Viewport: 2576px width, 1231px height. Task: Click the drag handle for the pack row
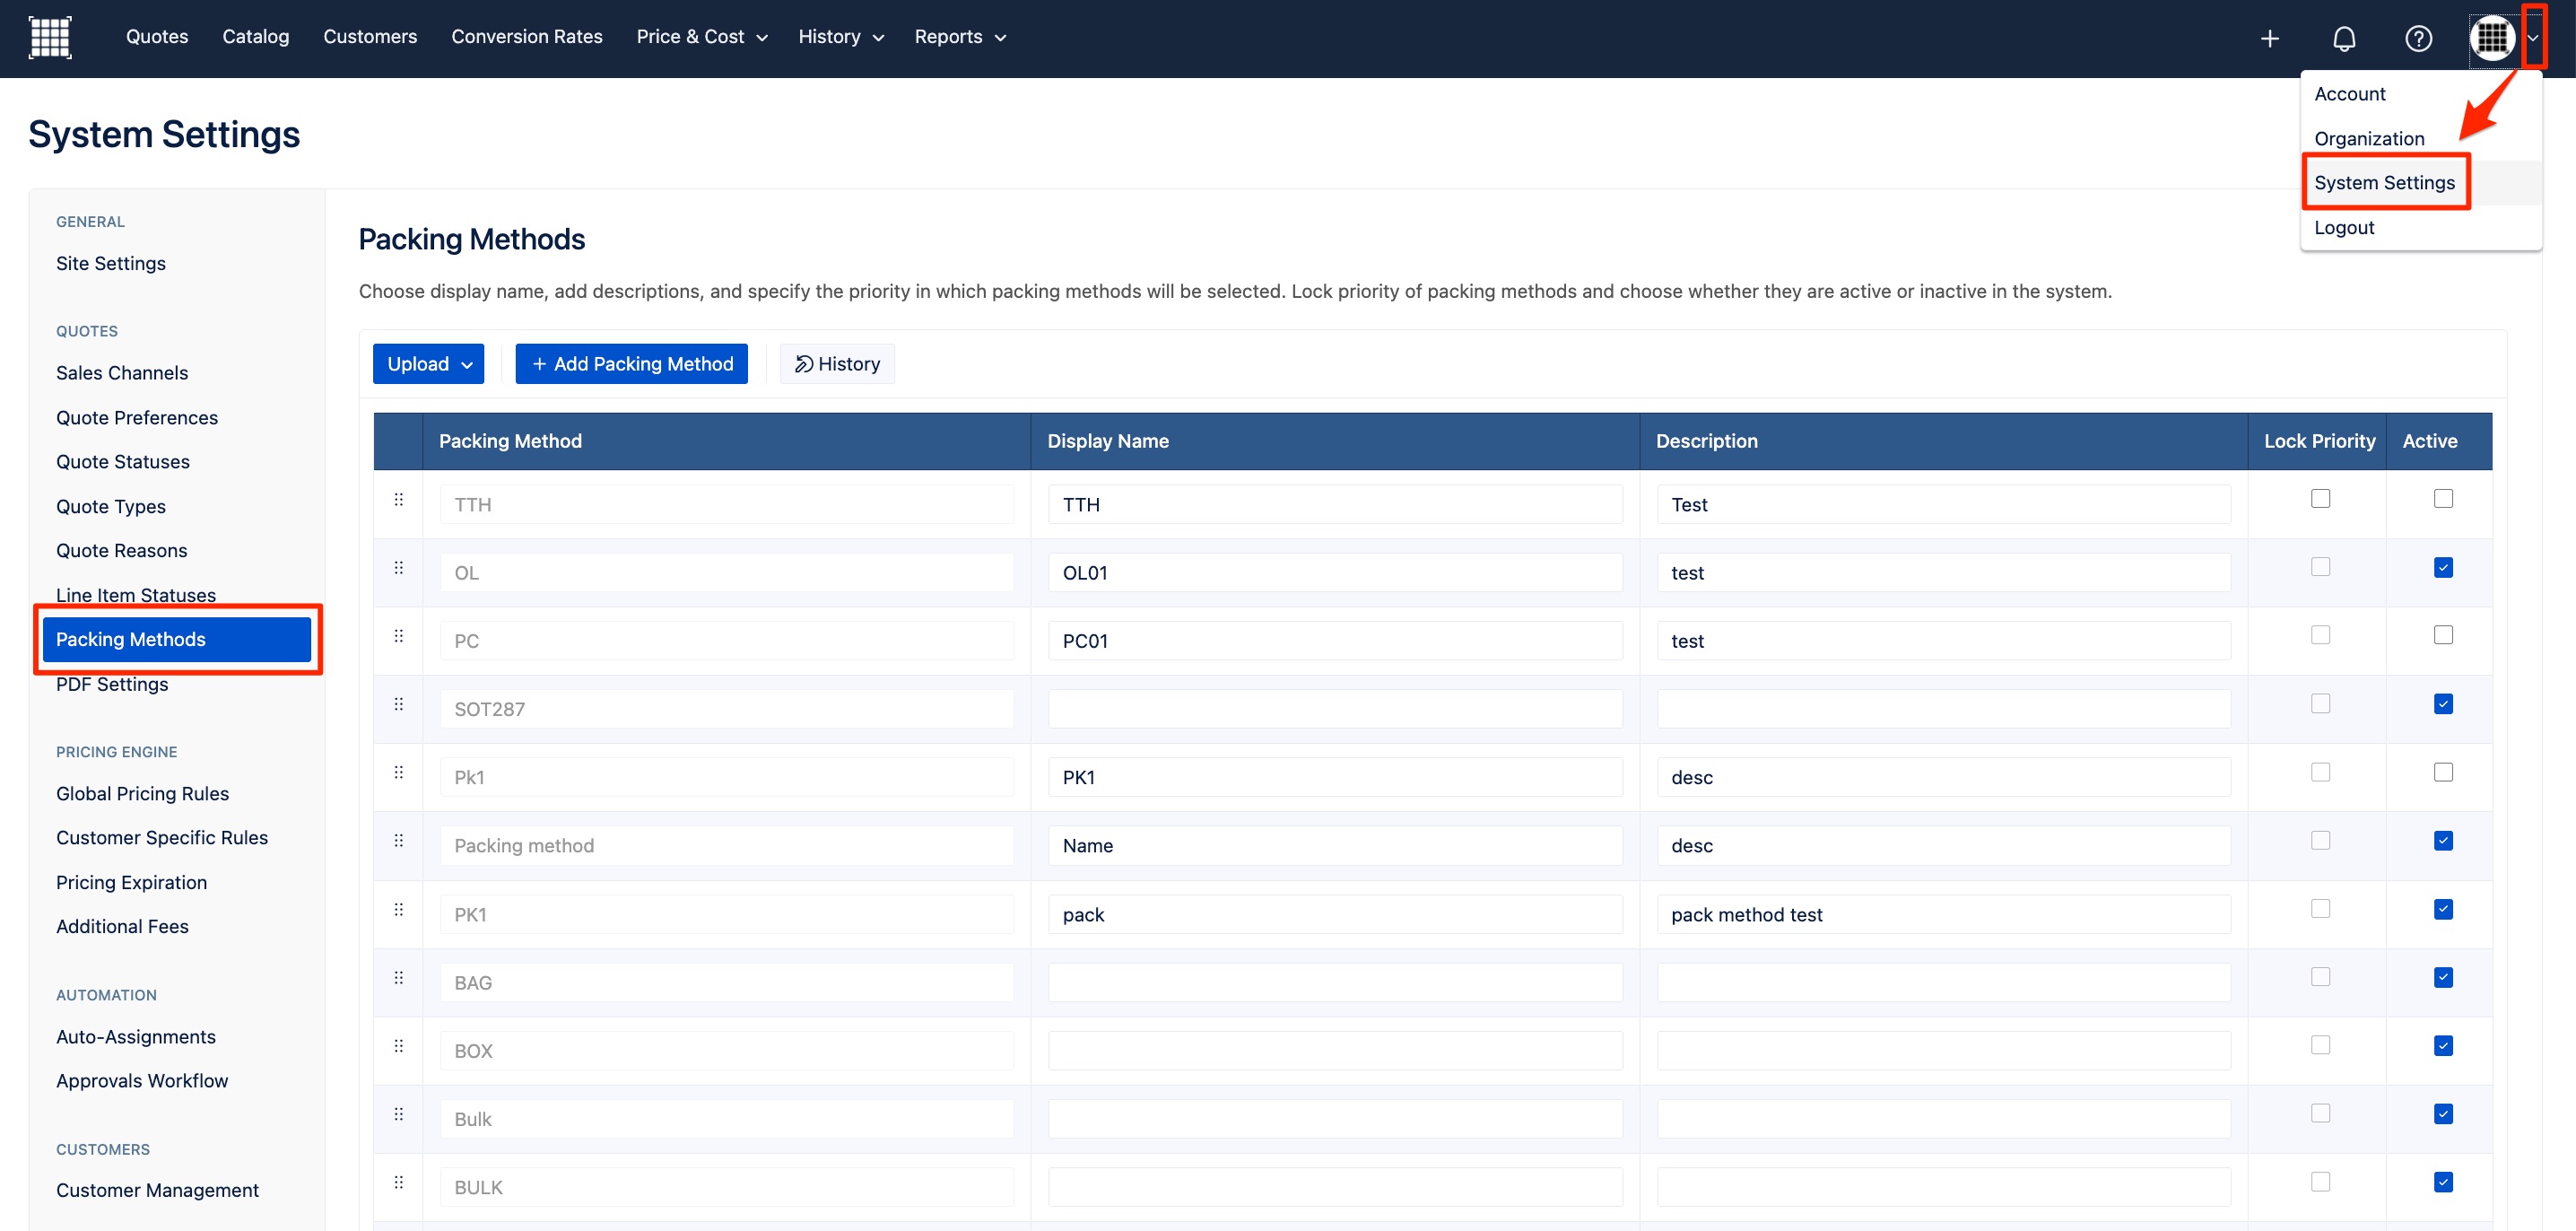click(399, 909)
